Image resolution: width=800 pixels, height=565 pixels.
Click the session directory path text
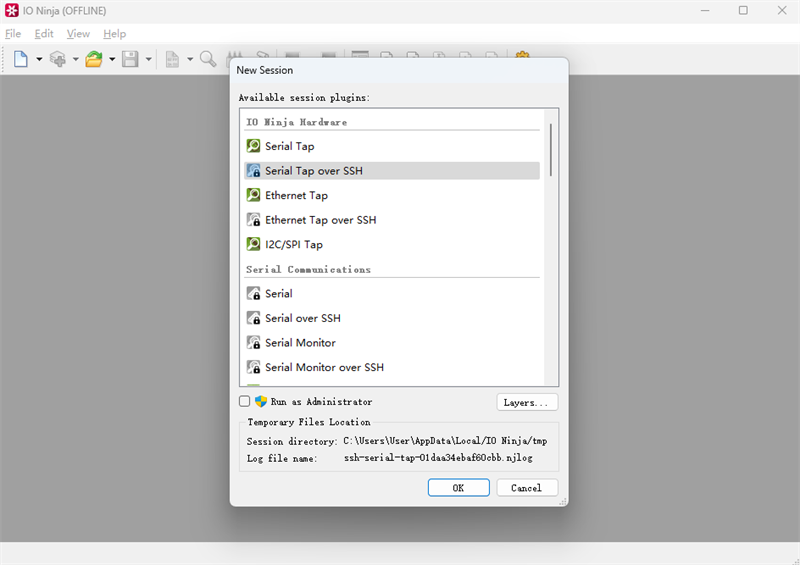tap(445, 440)
